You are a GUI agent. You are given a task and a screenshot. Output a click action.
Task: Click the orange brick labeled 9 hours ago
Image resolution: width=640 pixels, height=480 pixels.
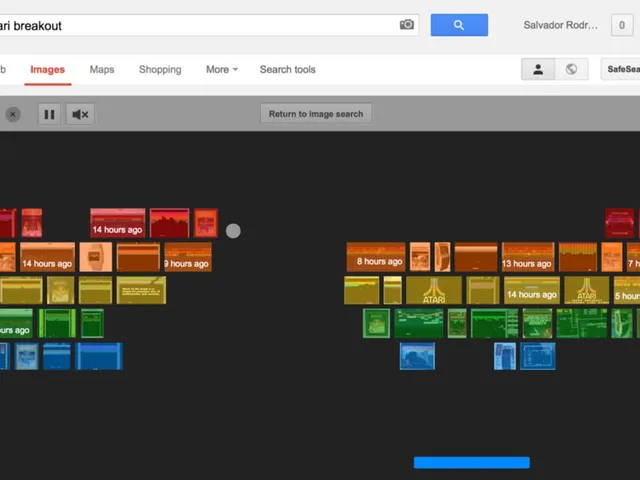tap(188, 257)
